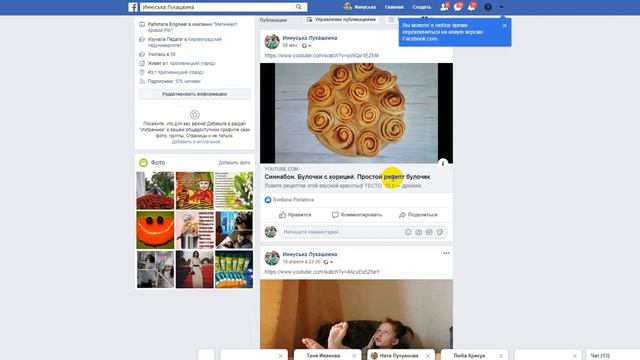
Task: Open the woman in white dress photo thumbnail
Action: point(195,269)
